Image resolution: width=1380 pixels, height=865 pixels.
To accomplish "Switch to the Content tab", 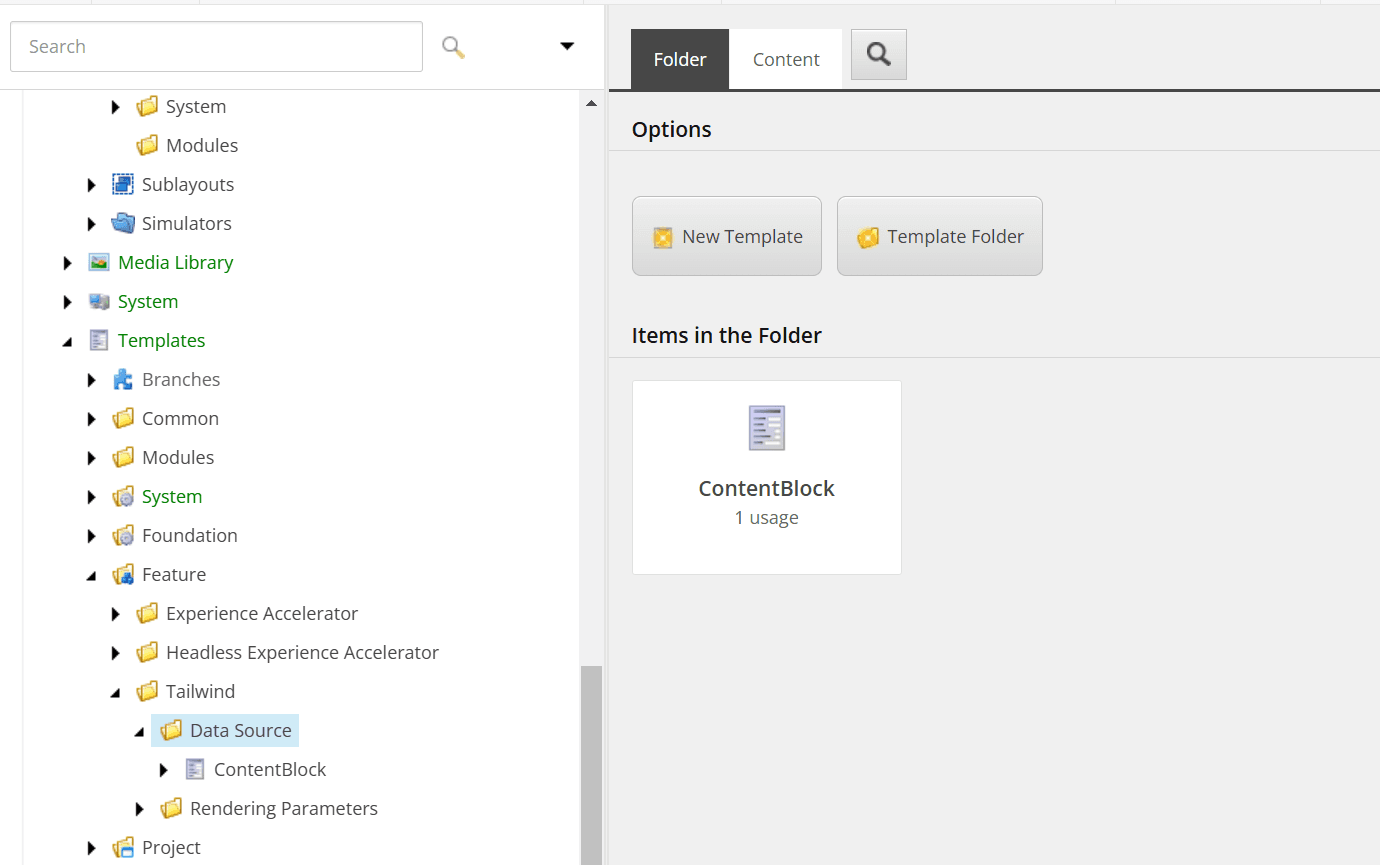I will pos(786,60).
